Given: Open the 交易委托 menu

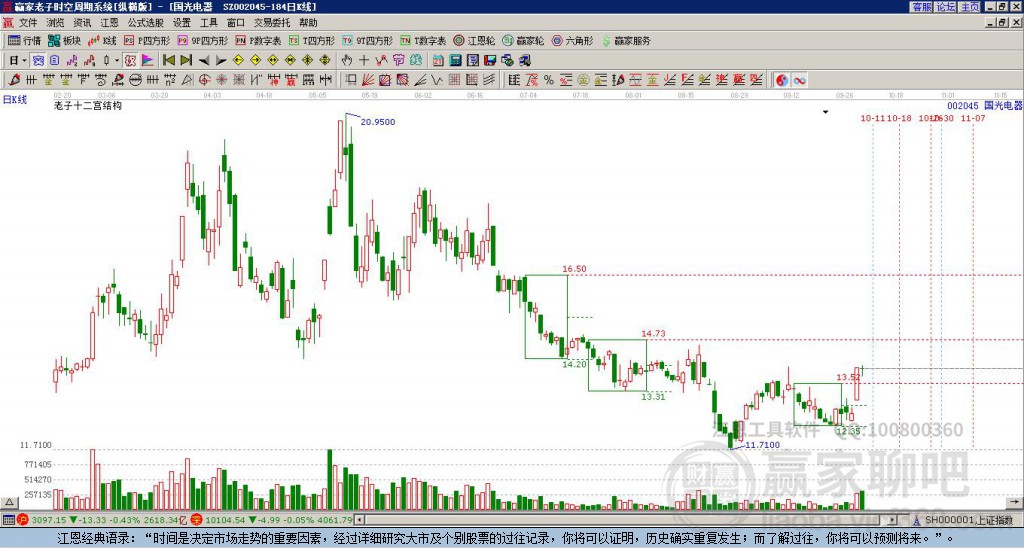Looking at the screenshot, I should pos(272,23).
